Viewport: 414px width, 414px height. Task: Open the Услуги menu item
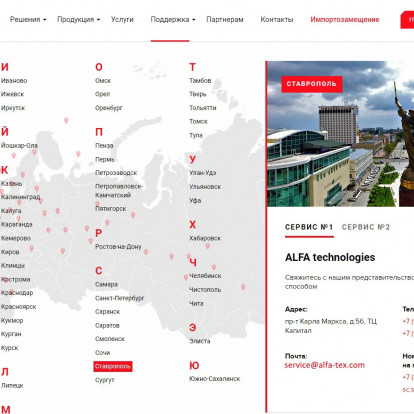122,19
